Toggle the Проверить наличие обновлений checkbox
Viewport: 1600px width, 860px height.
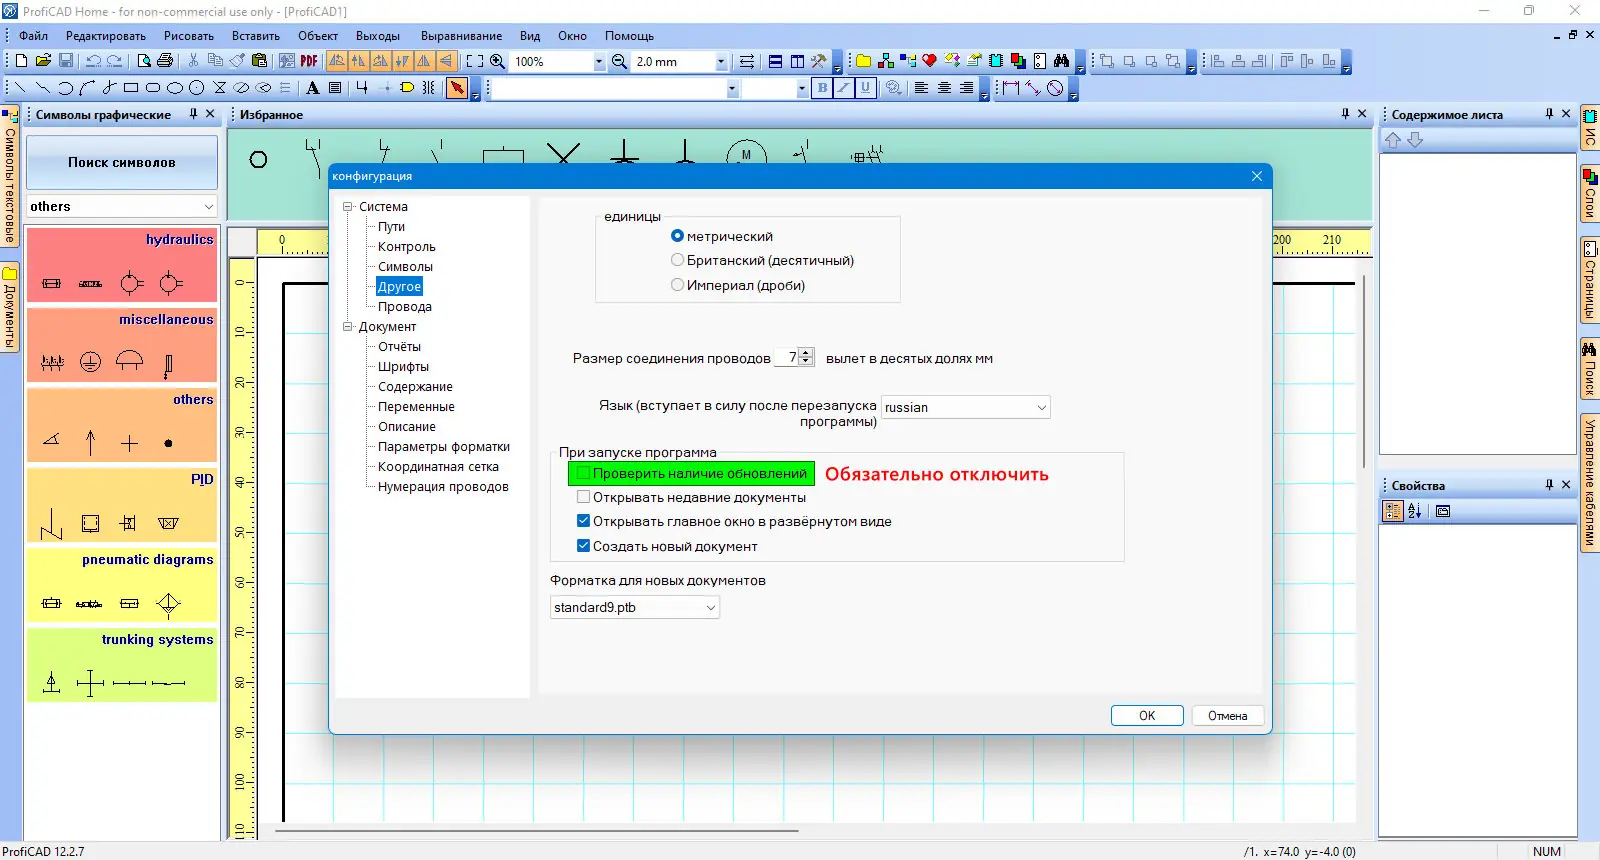coord(583,473)
